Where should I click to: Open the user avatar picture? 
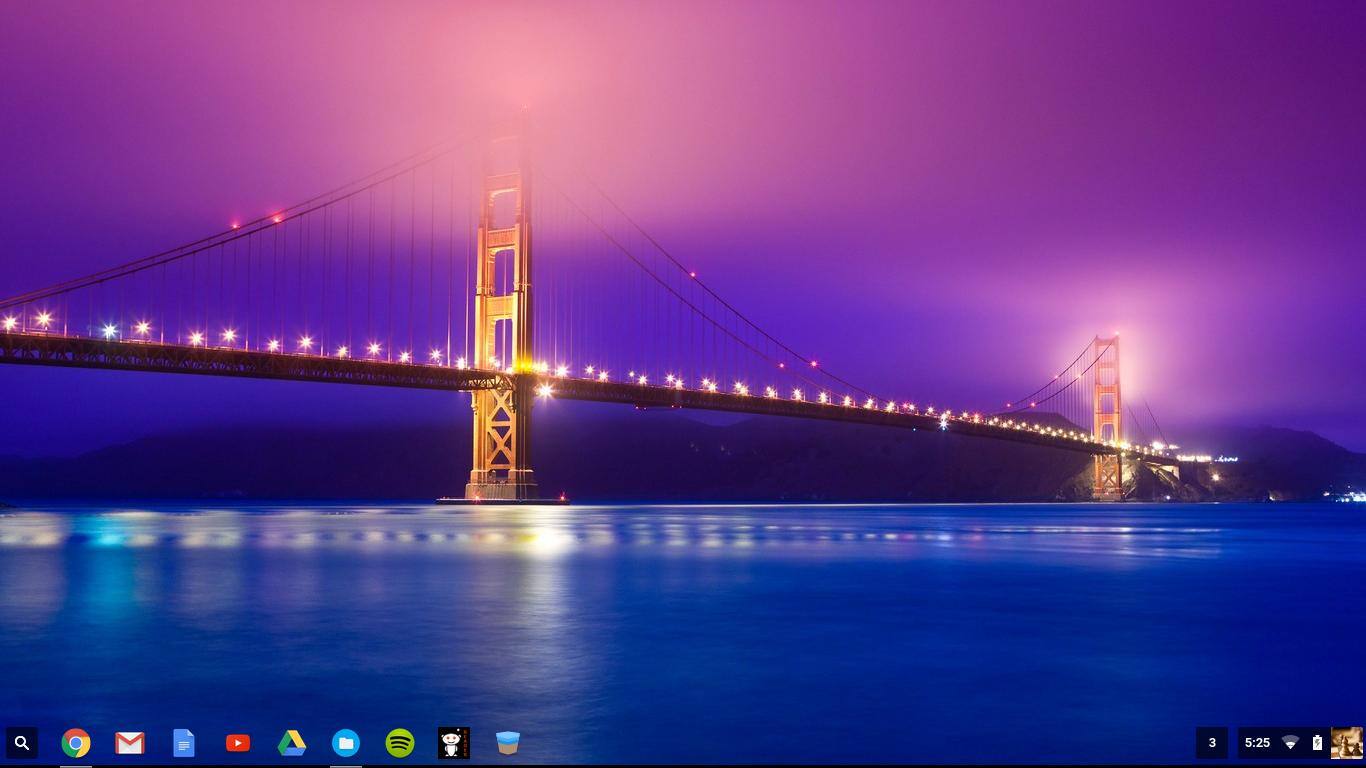point(1346,743)
